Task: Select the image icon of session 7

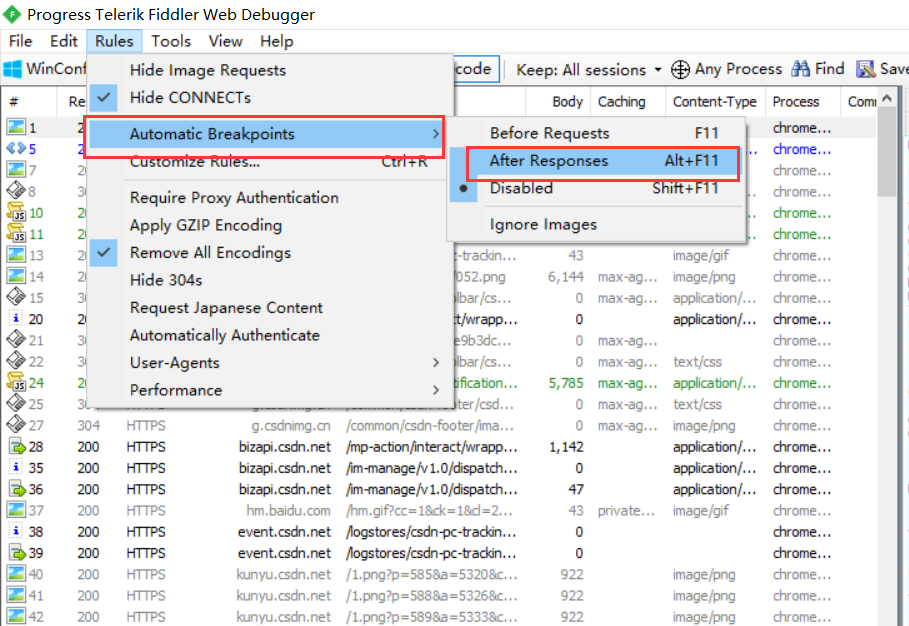Action: click(x=16, y=170)
